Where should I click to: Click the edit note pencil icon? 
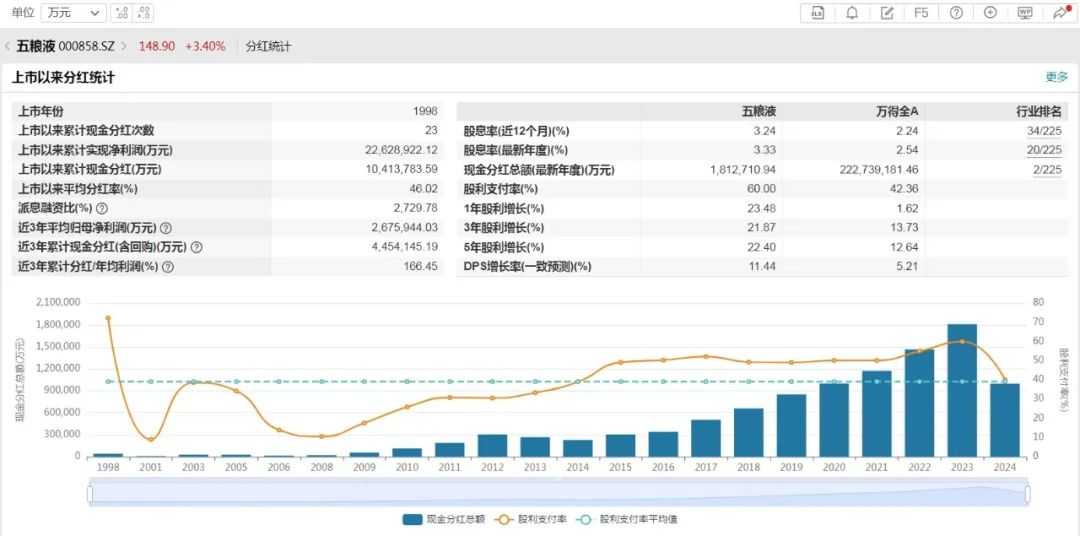tap(886, 13)
